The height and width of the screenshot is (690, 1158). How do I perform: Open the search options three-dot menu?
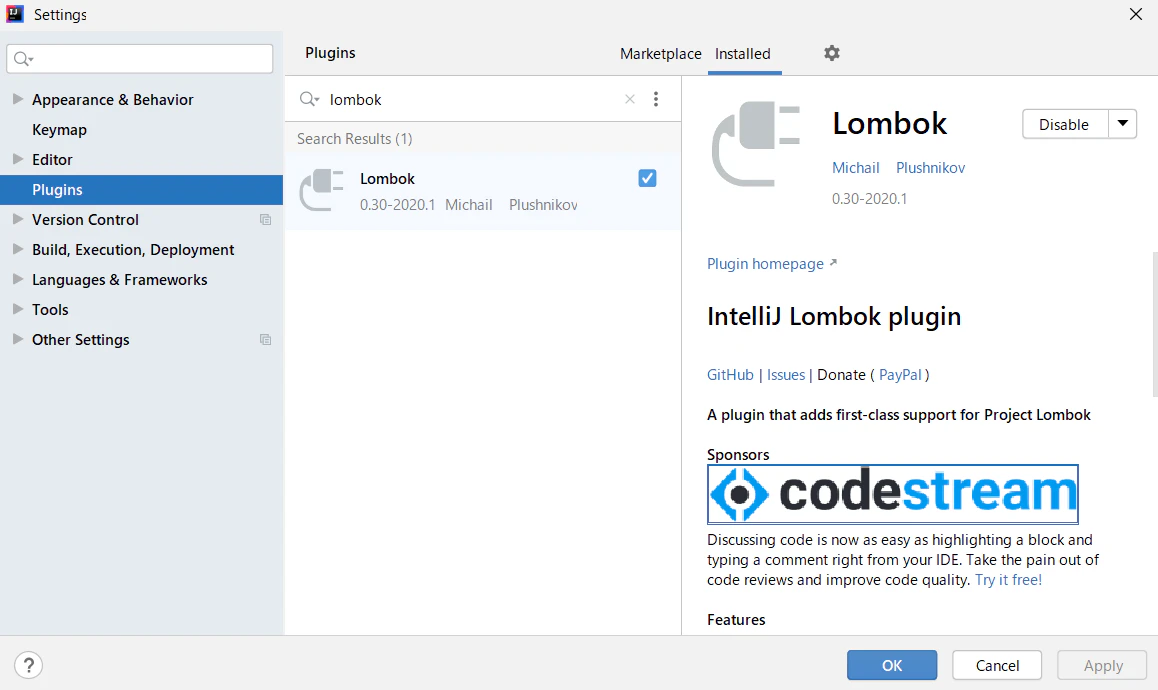tap(656, 99)
